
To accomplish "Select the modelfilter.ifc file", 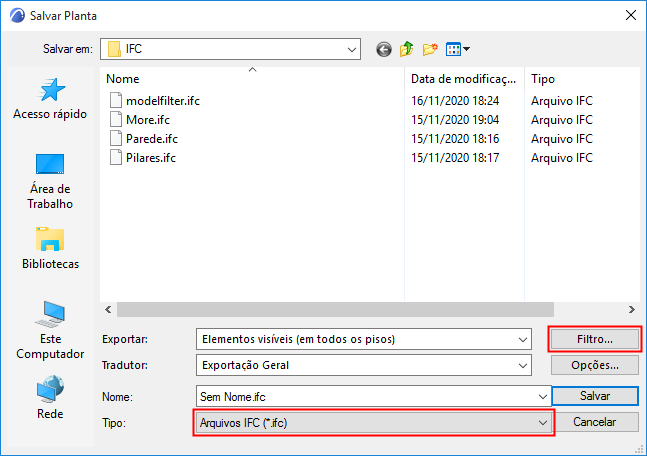I will pyautogui.click(x=163, y=101).
